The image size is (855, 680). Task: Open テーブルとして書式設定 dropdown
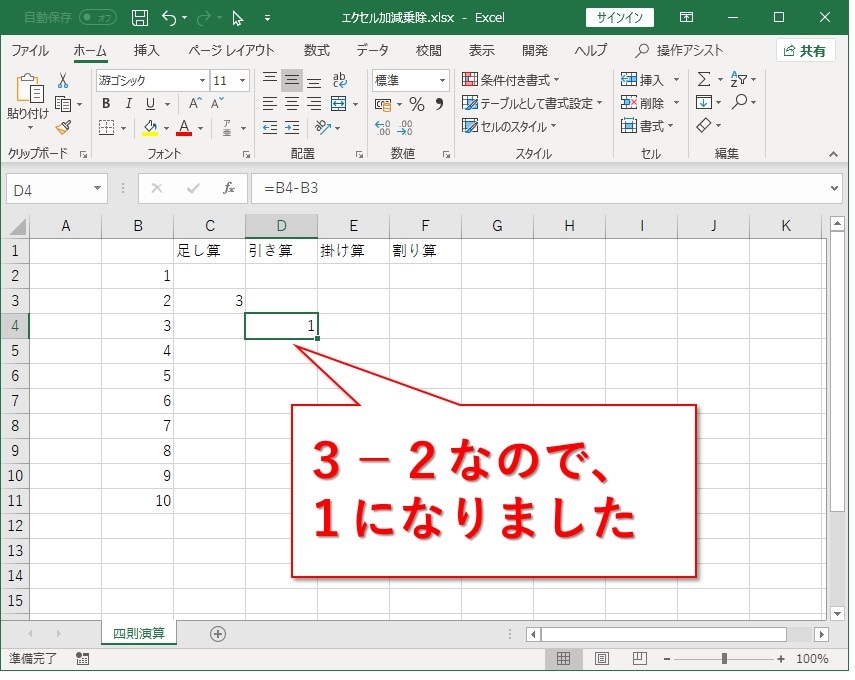[x=532, y=104]
